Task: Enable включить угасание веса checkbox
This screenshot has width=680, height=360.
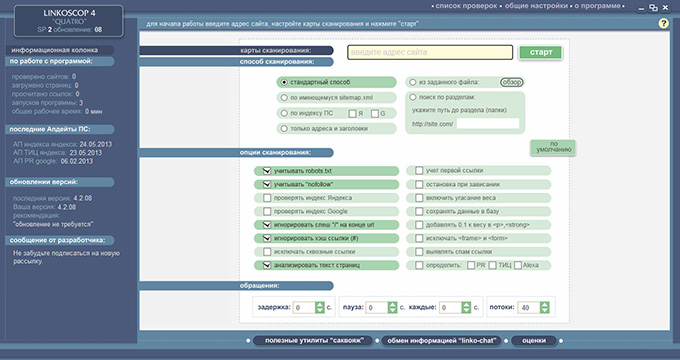Action: (419, 198)
